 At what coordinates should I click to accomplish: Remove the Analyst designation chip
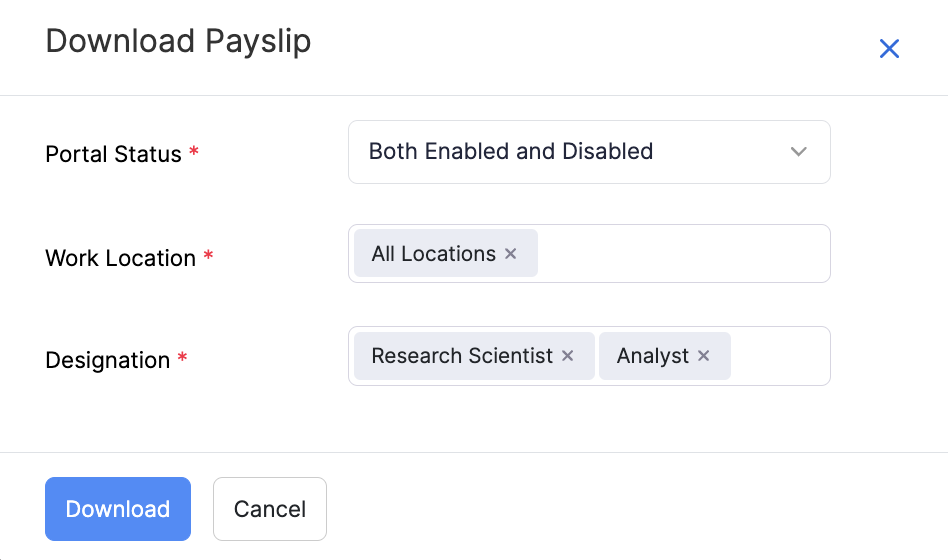click(x=704, y=356)
